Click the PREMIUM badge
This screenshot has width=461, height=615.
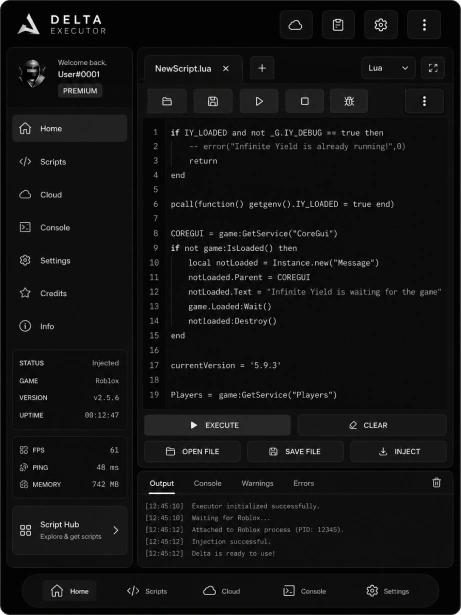click(80, 91)
